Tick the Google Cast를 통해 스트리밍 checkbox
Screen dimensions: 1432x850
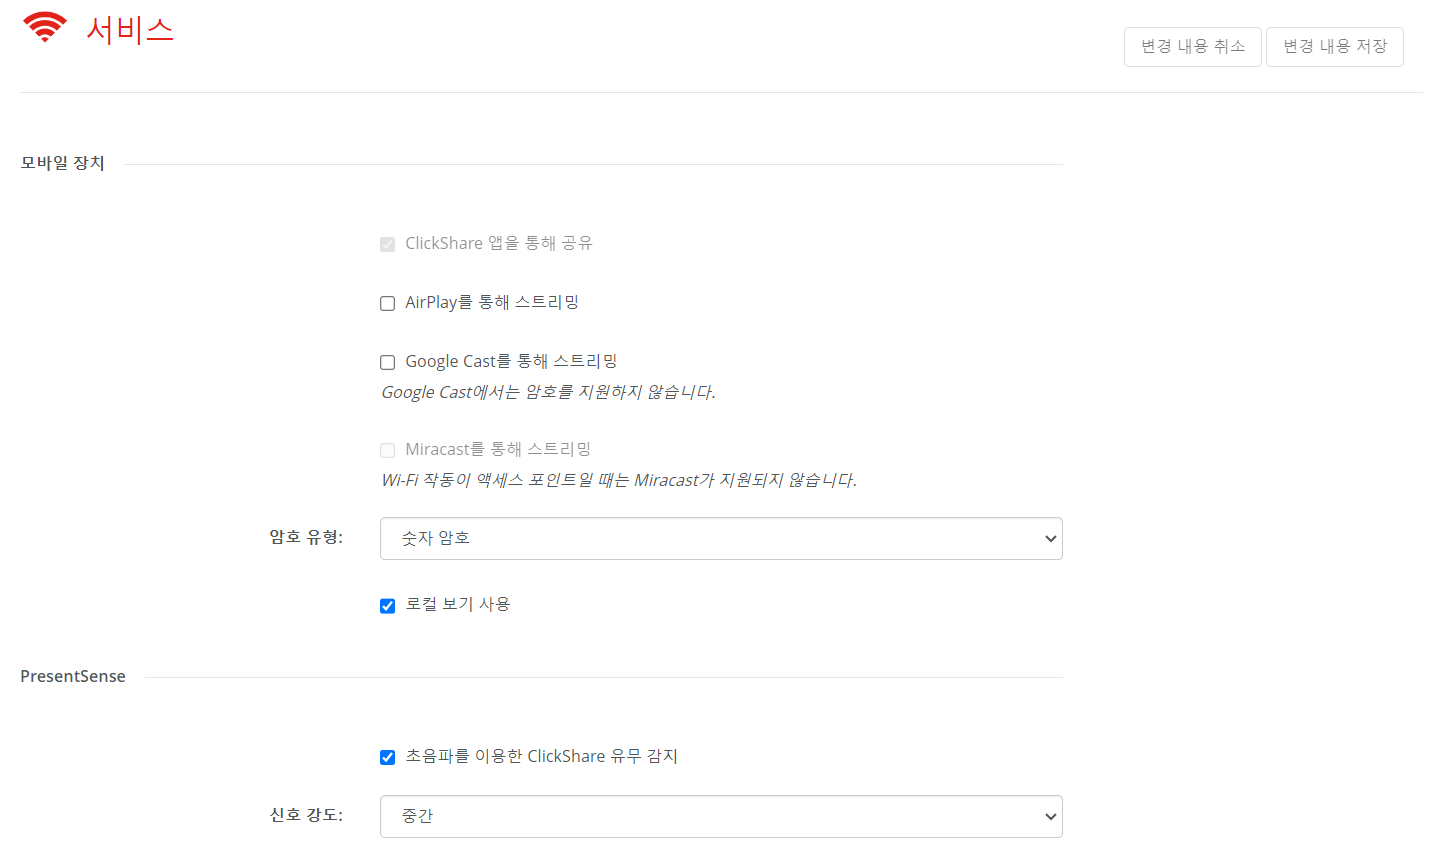pos(388,363)
